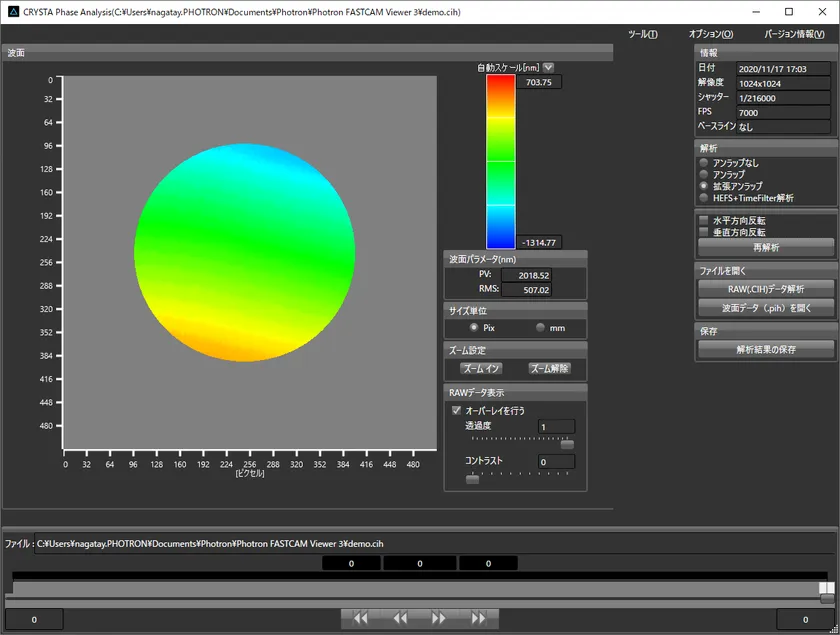This screenshot has width=840, height=635.
Task: Click the step-backward playback button
Action: [400, 619]
